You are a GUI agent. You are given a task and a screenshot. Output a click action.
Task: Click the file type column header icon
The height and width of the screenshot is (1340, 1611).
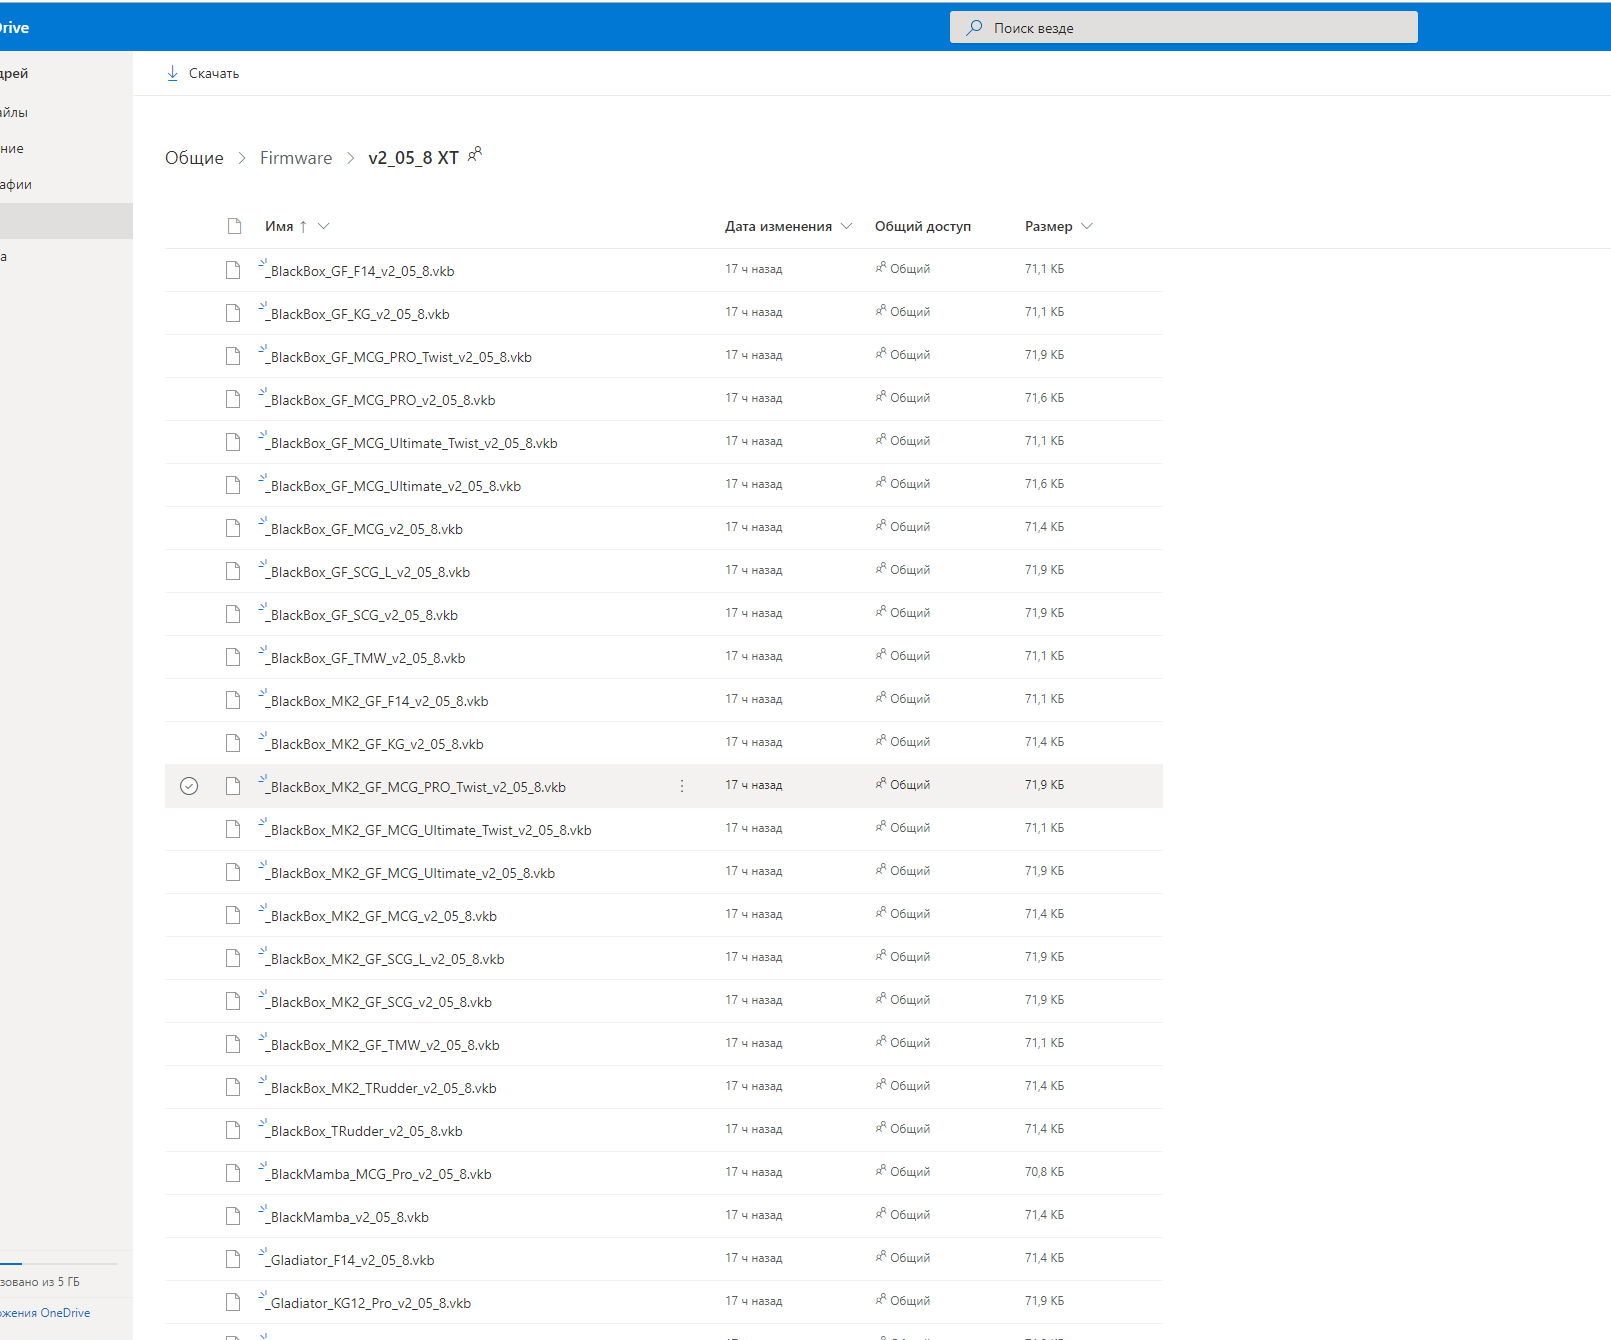pos(234,226)
